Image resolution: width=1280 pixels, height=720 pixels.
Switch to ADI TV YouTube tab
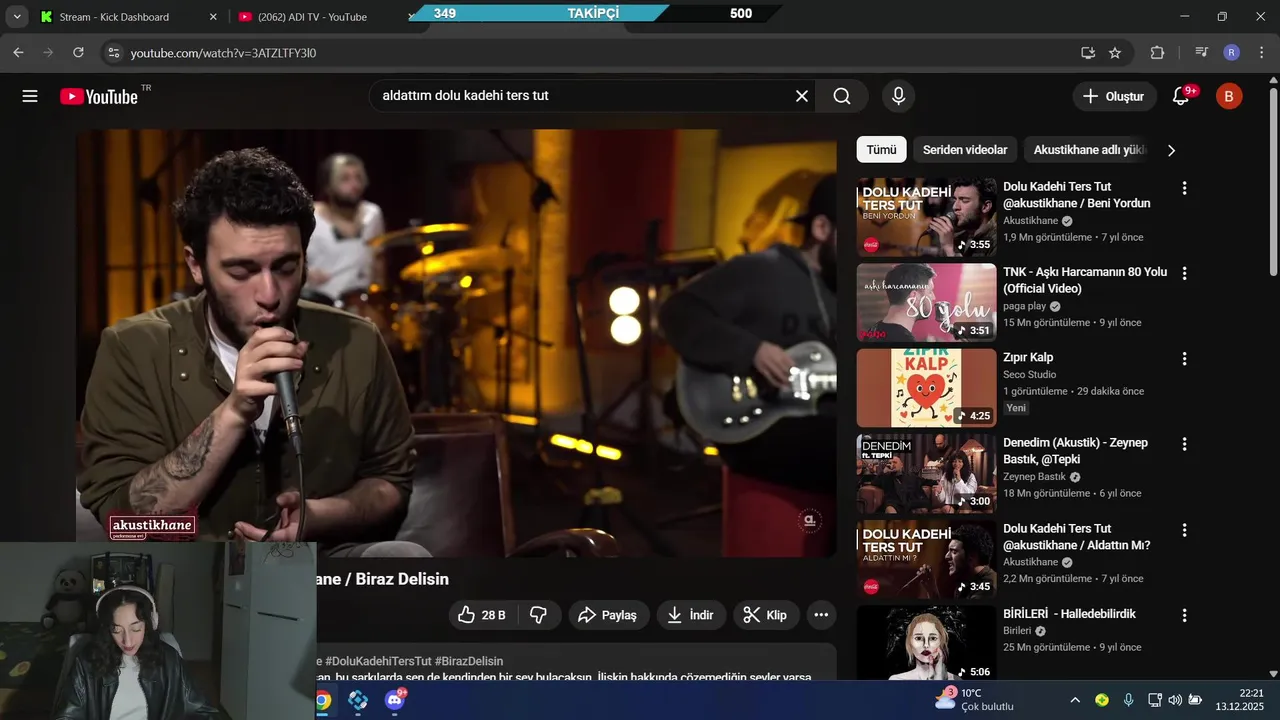(312, 17)
